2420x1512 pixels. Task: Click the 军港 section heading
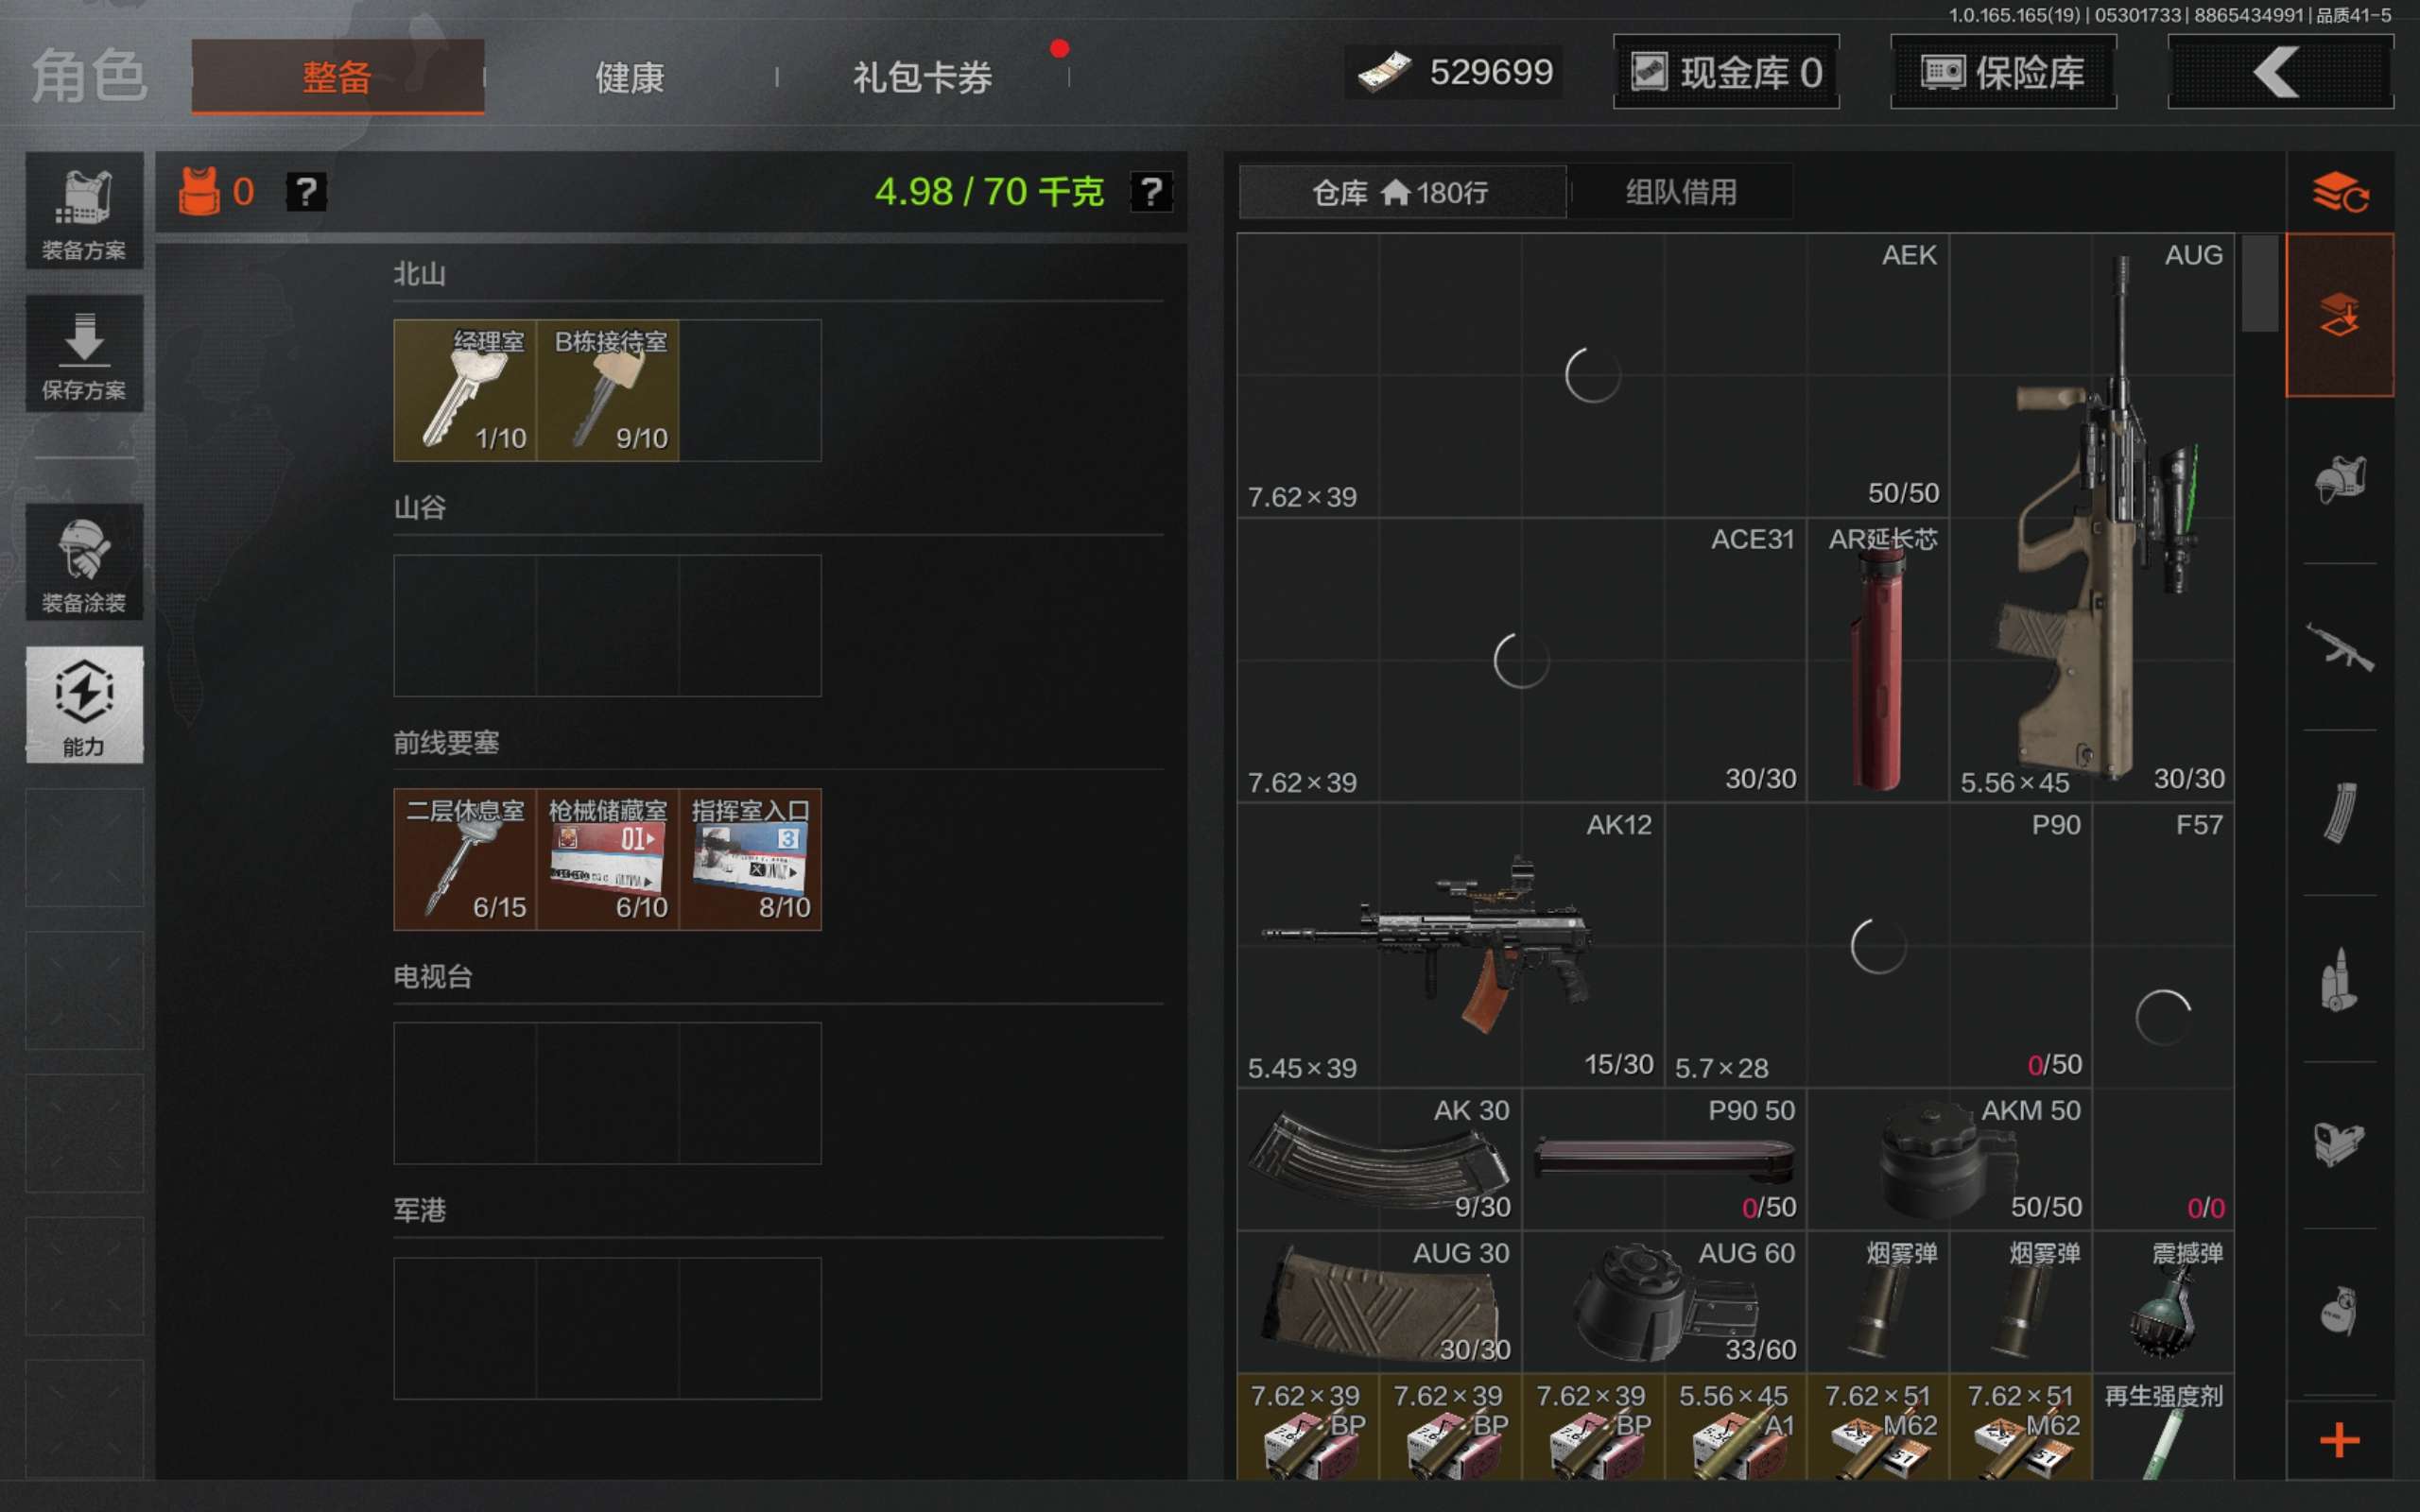[419, 1211]
